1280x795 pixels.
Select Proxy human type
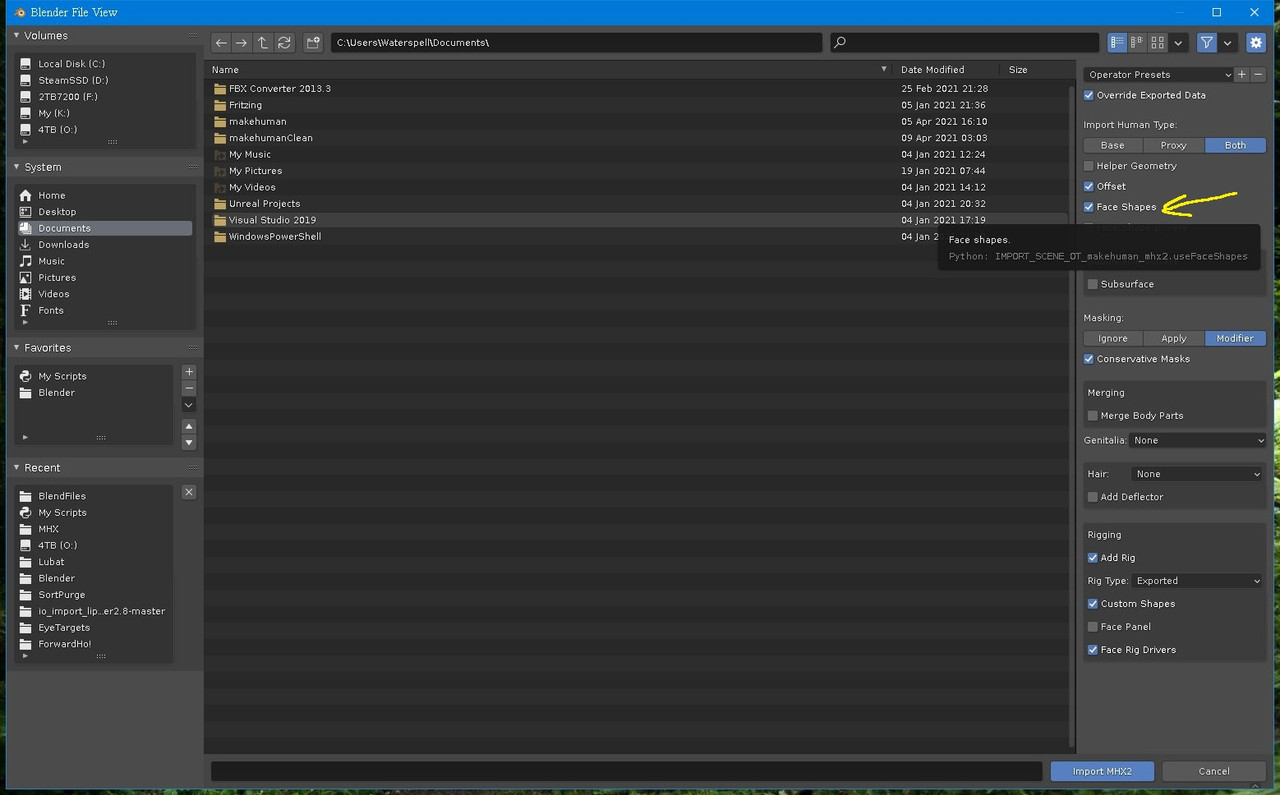[x=1174, y=146]
